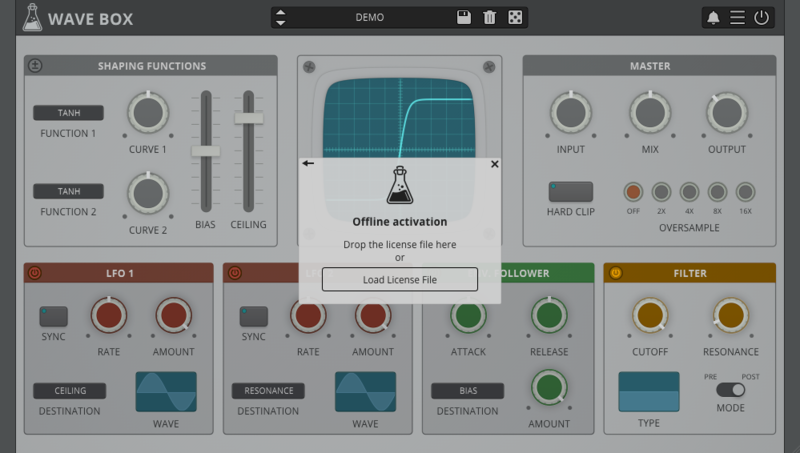Toggle the LFO 1 power button
The height and width of the screenshot is (453, 800).
point(35,272)
